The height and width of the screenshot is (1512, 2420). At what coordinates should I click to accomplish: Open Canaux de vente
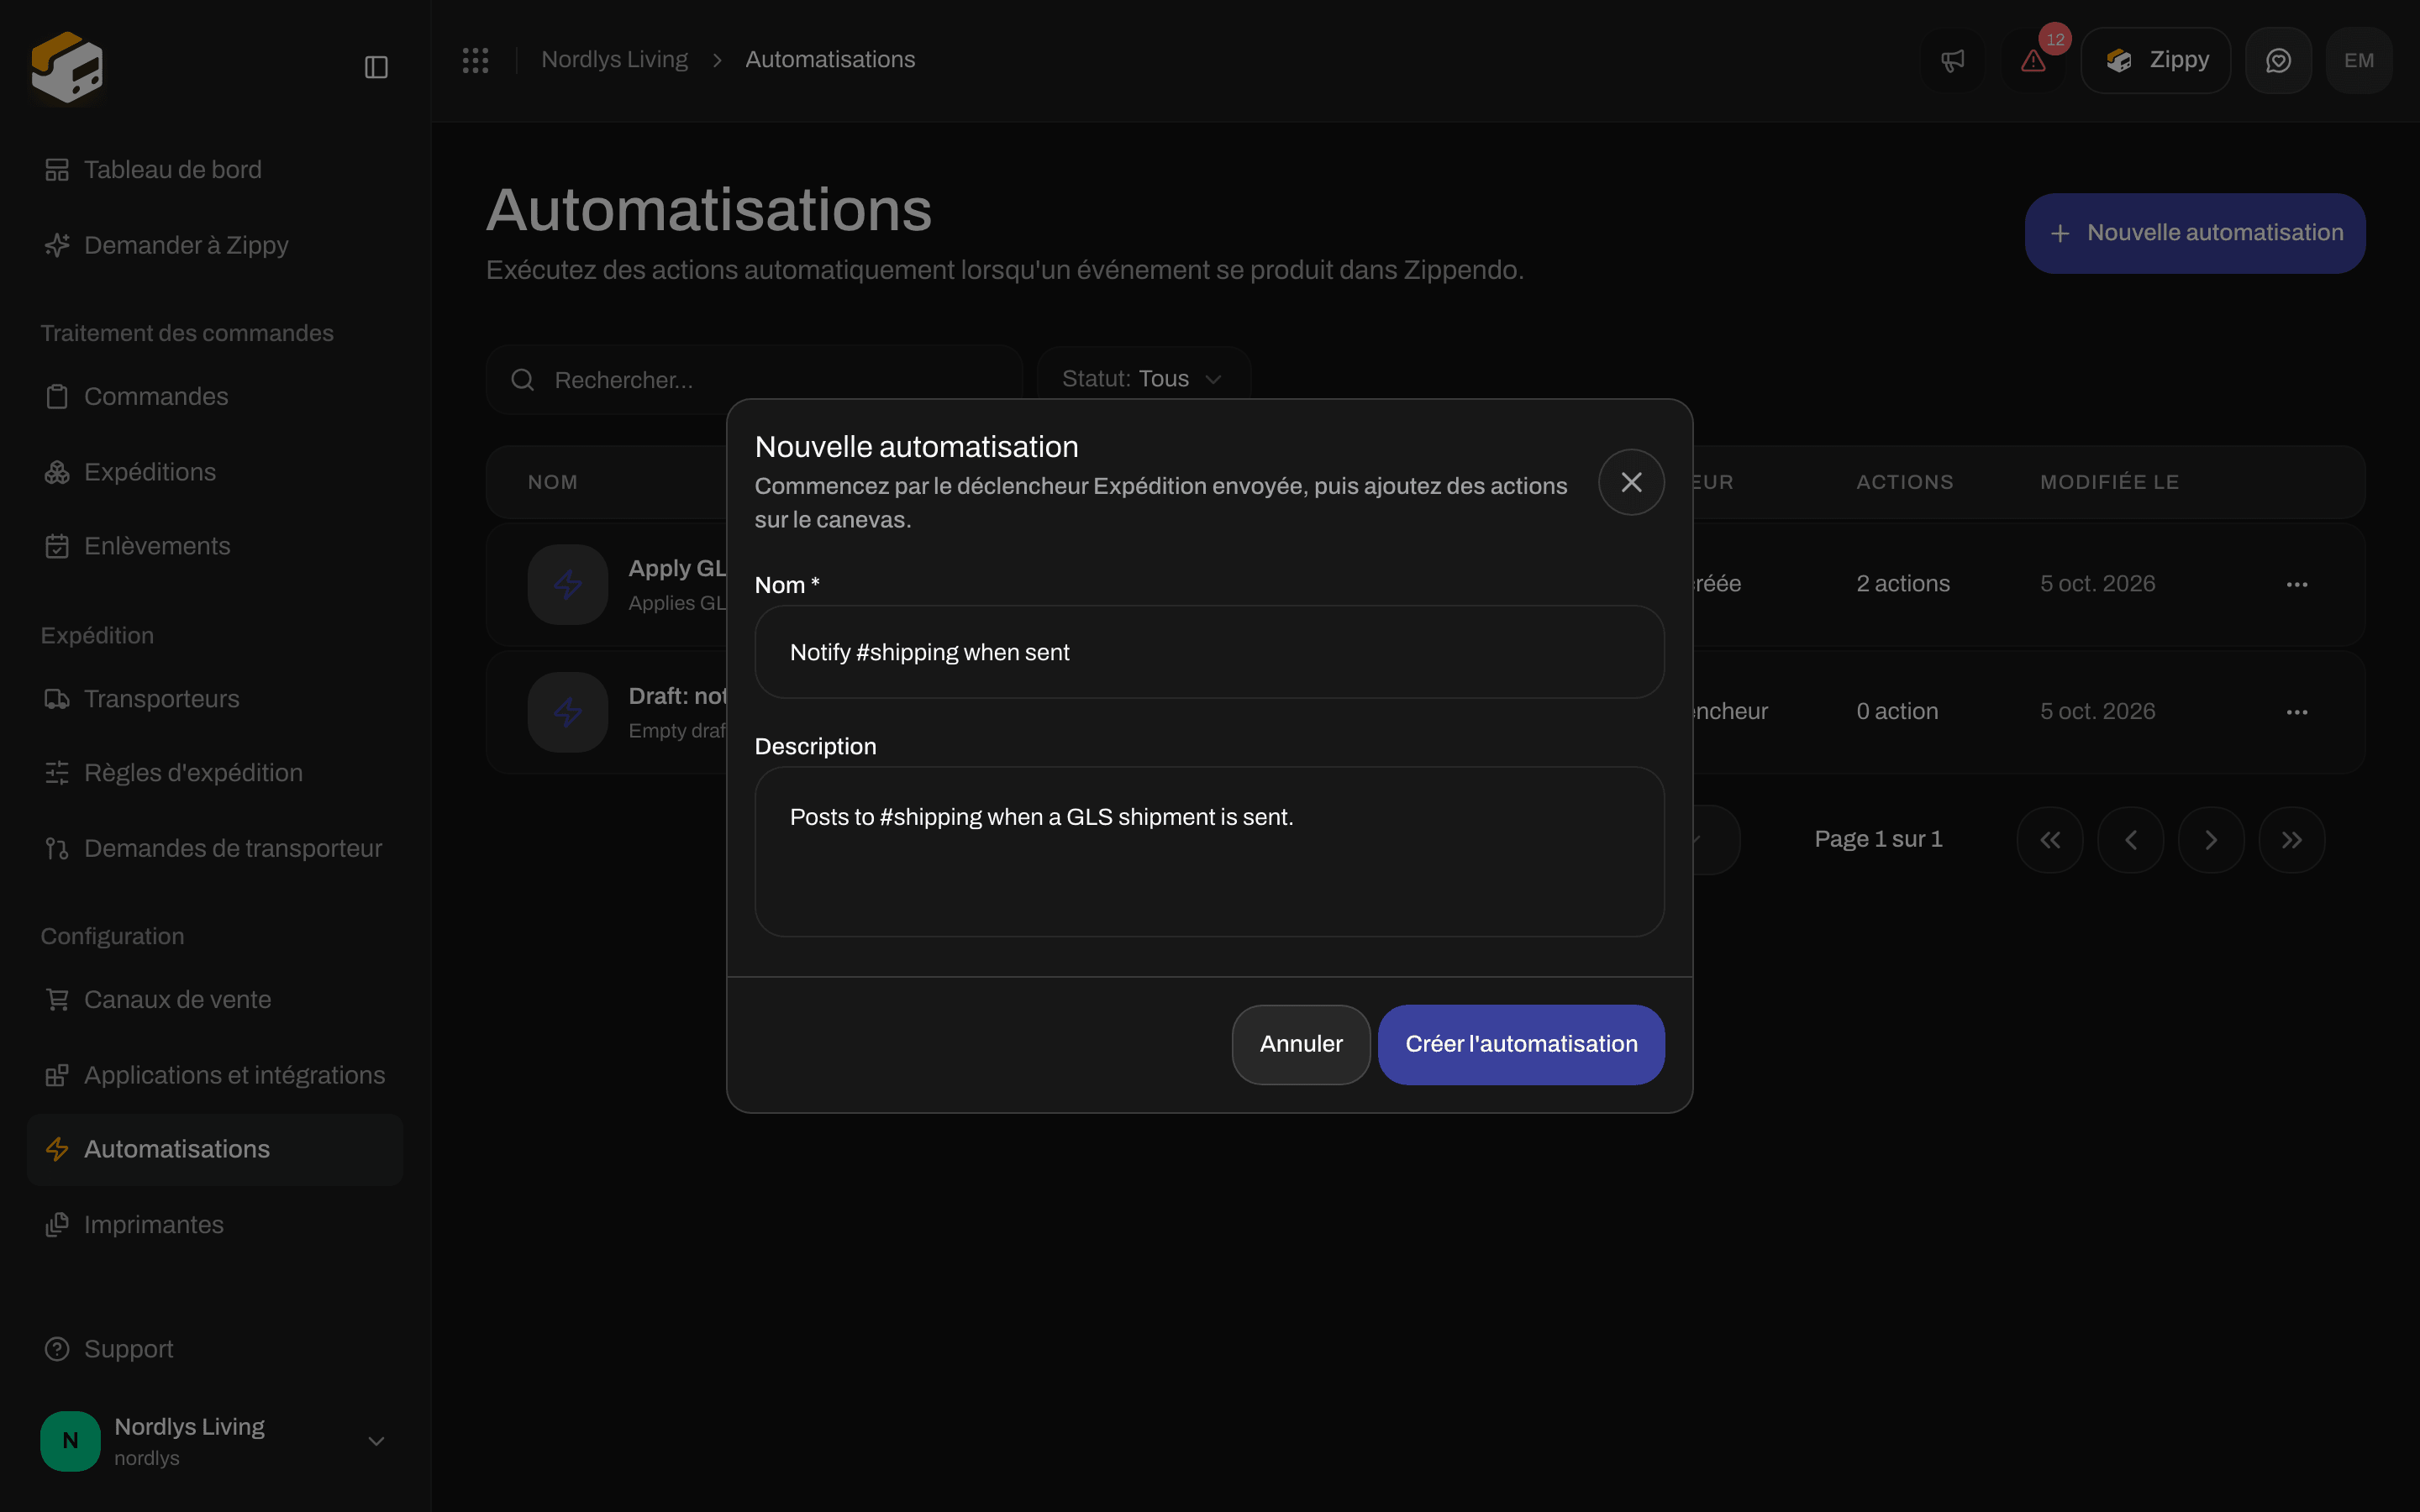pos(215,1000)
